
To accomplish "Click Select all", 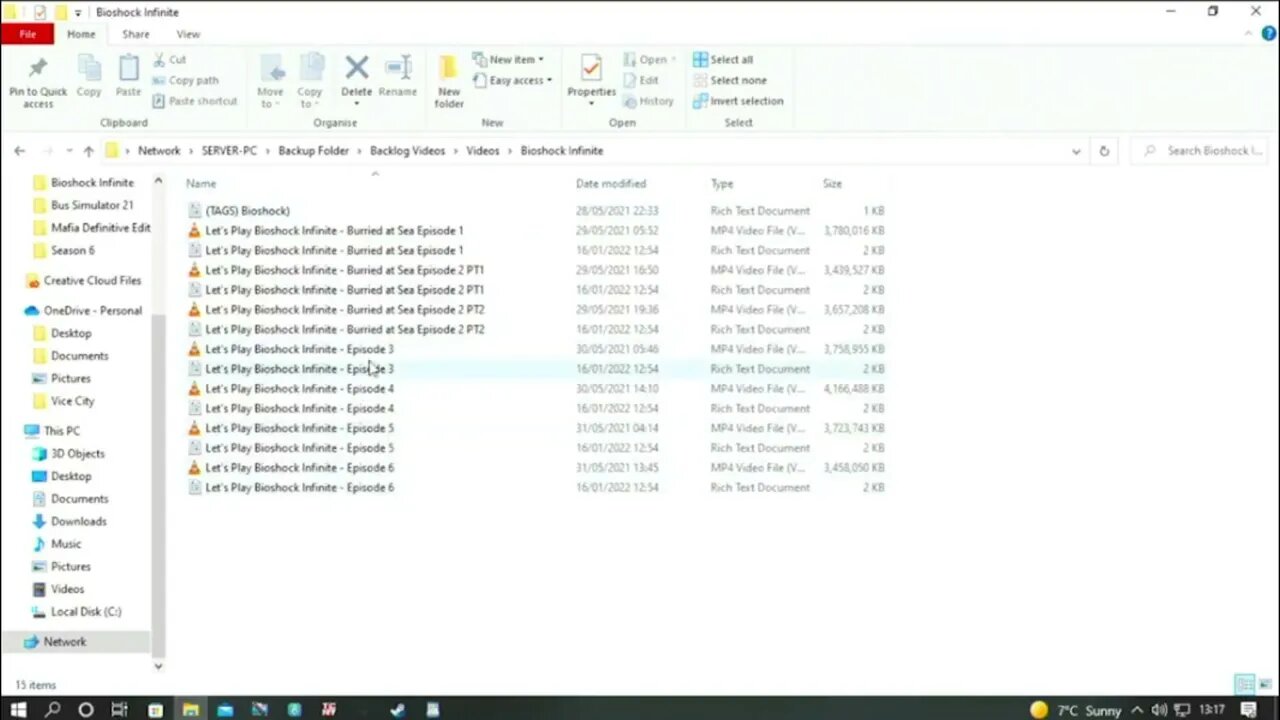I will coord(723,59).
